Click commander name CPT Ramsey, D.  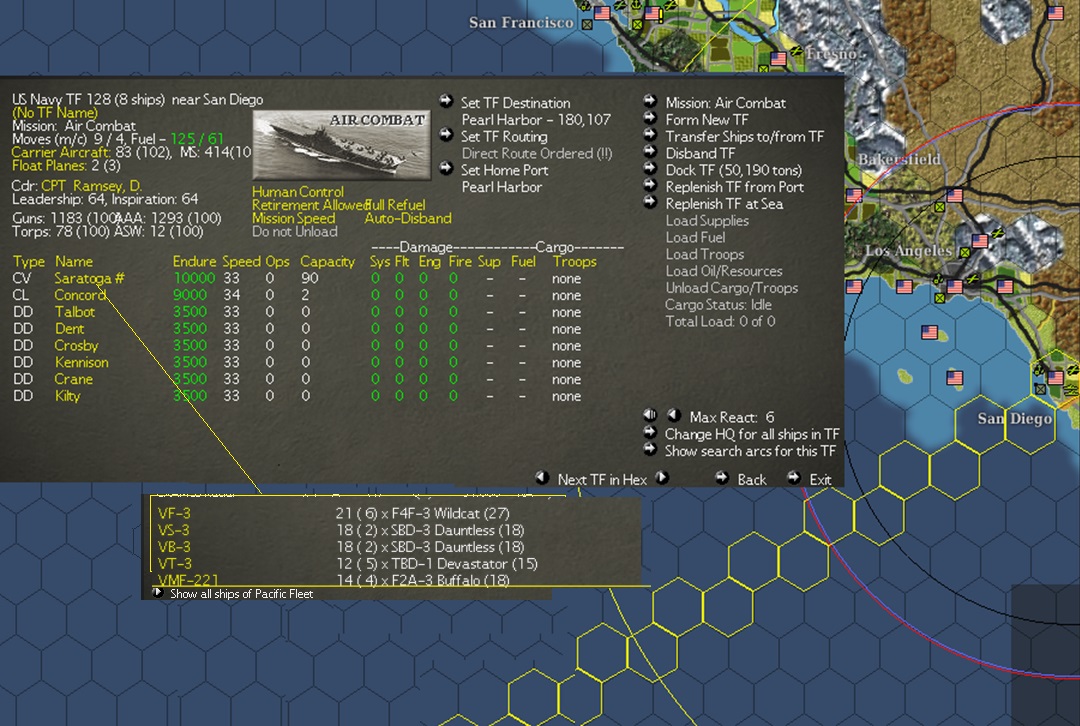[92, 186]
